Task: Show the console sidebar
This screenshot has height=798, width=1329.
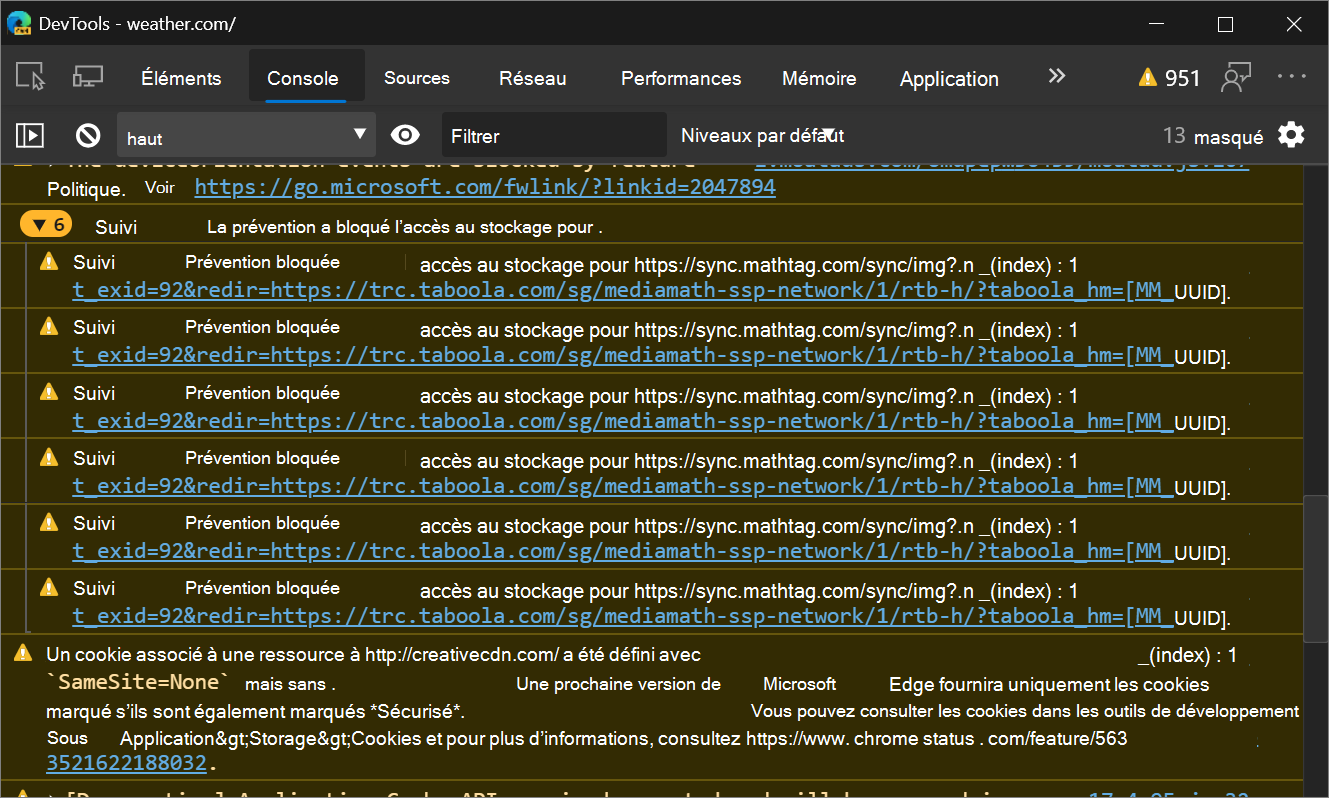Action: tap(31, 135)
